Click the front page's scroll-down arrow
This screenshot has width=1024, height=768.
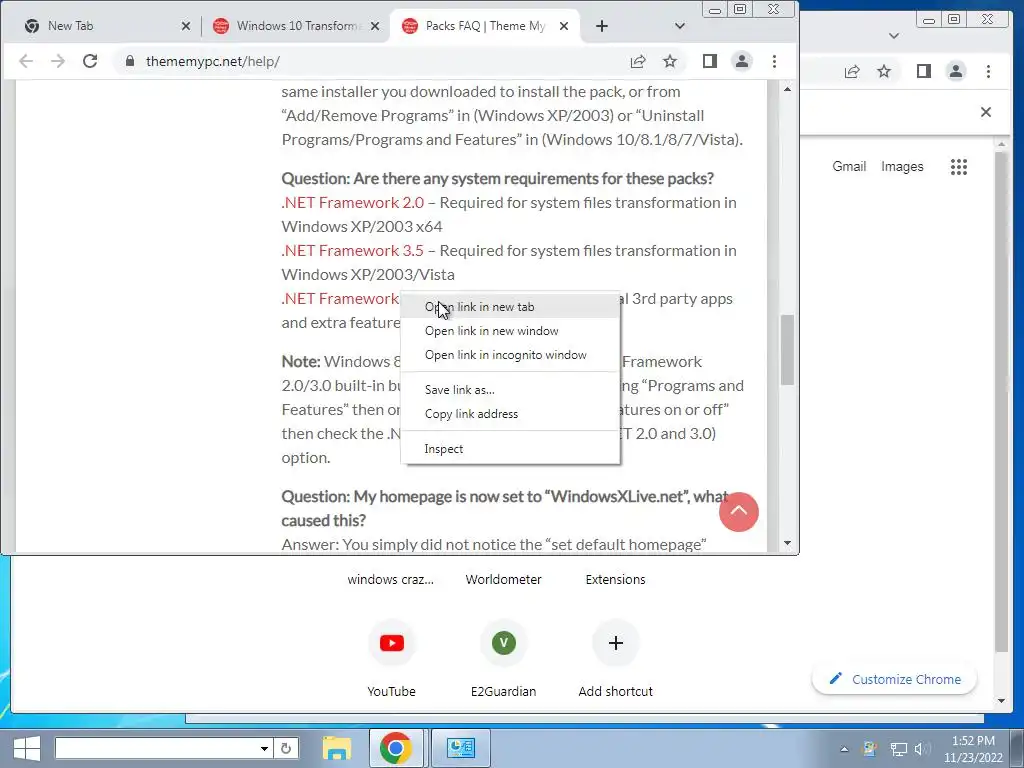787,543
